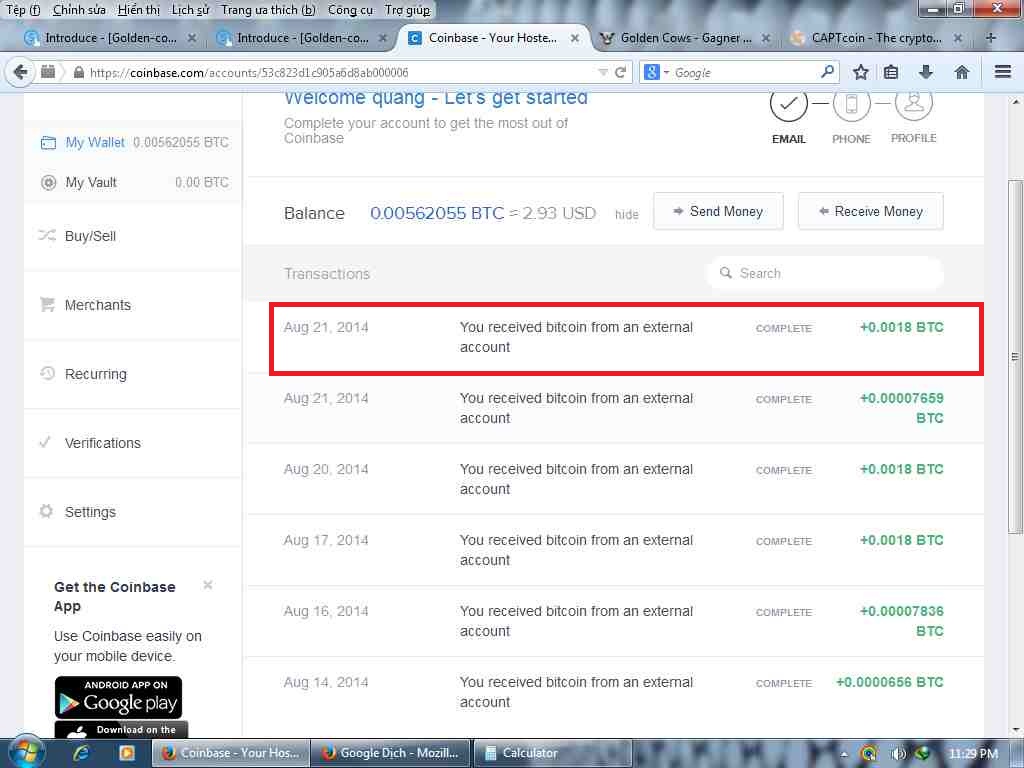Open the Aug 17, 2014 transaction row
The height and width of the screenshot is (768, 1024).
[614, 550]
